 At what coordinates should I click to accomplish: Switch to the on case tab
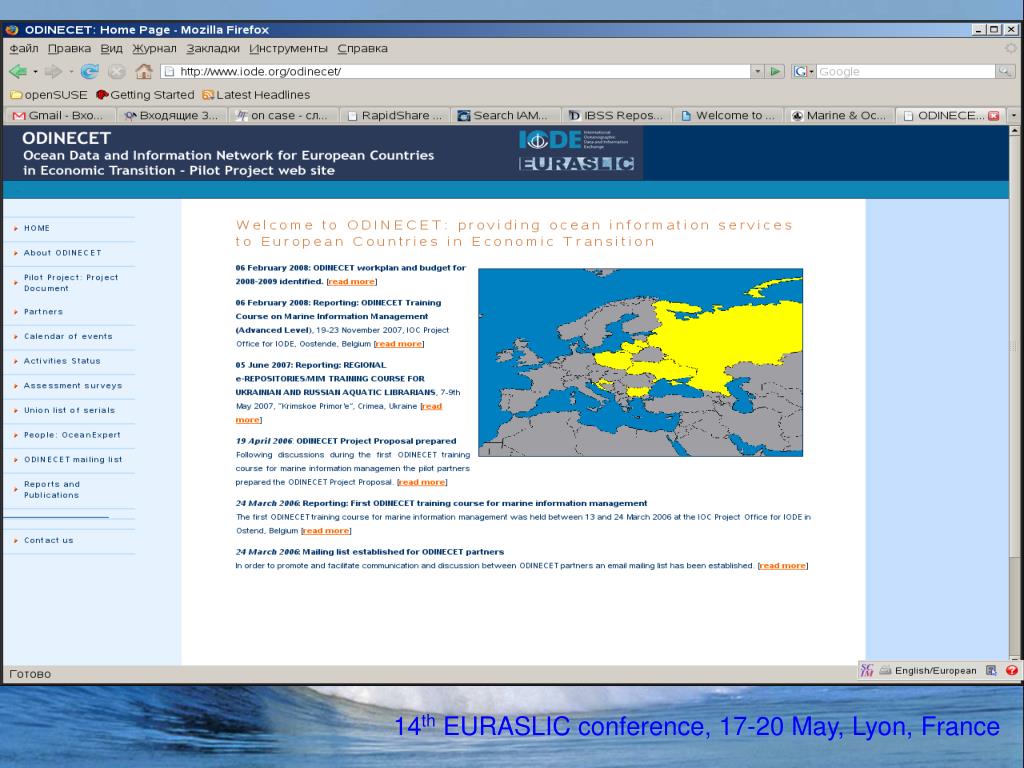pos(283,116)
